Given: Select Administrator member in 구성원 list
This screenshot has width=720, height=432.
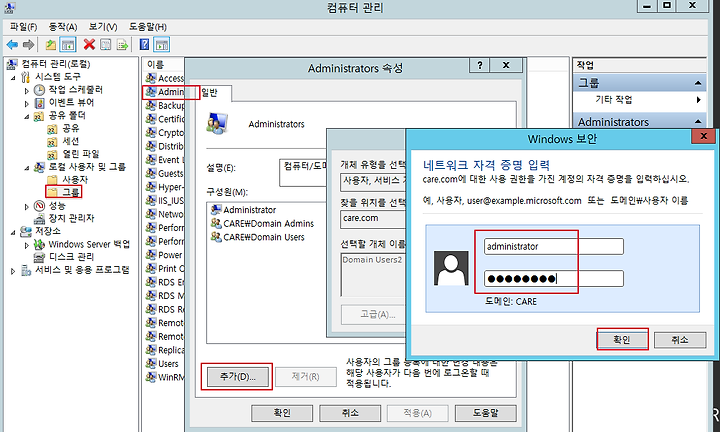Looking at the screenshot, I should [243, 210].
